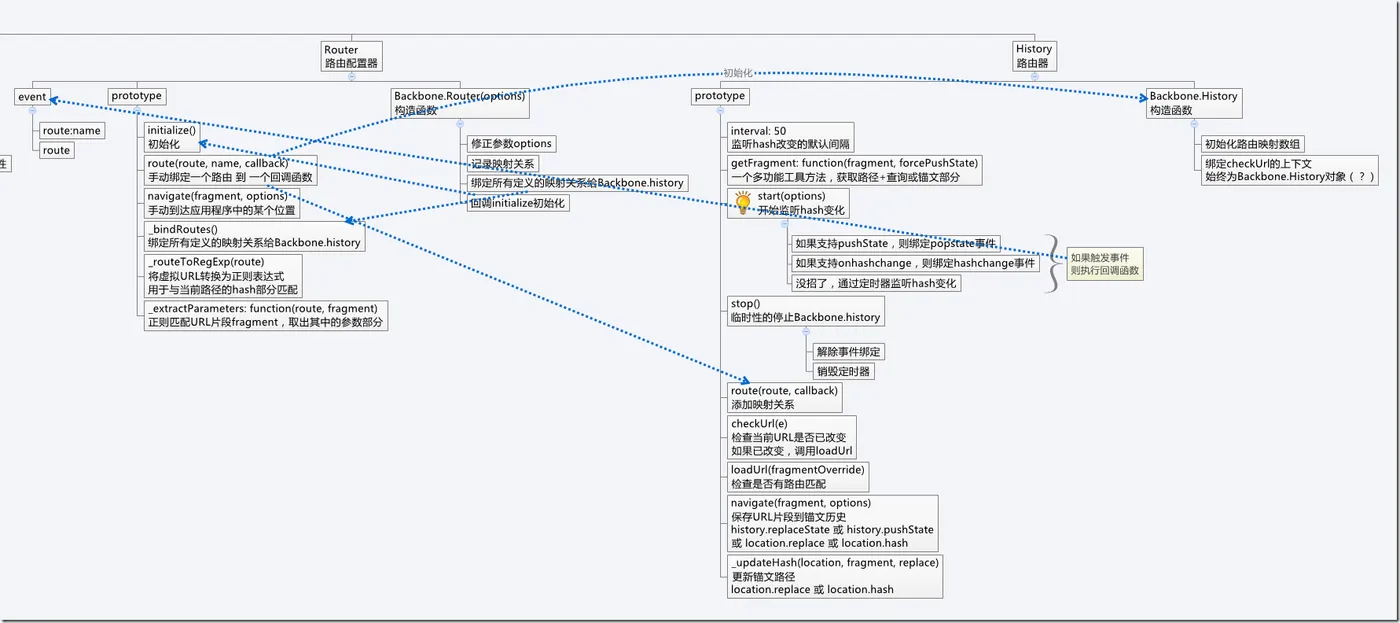
Task: Select the checkUrl(e) node
Action: [x=792, y=437]
